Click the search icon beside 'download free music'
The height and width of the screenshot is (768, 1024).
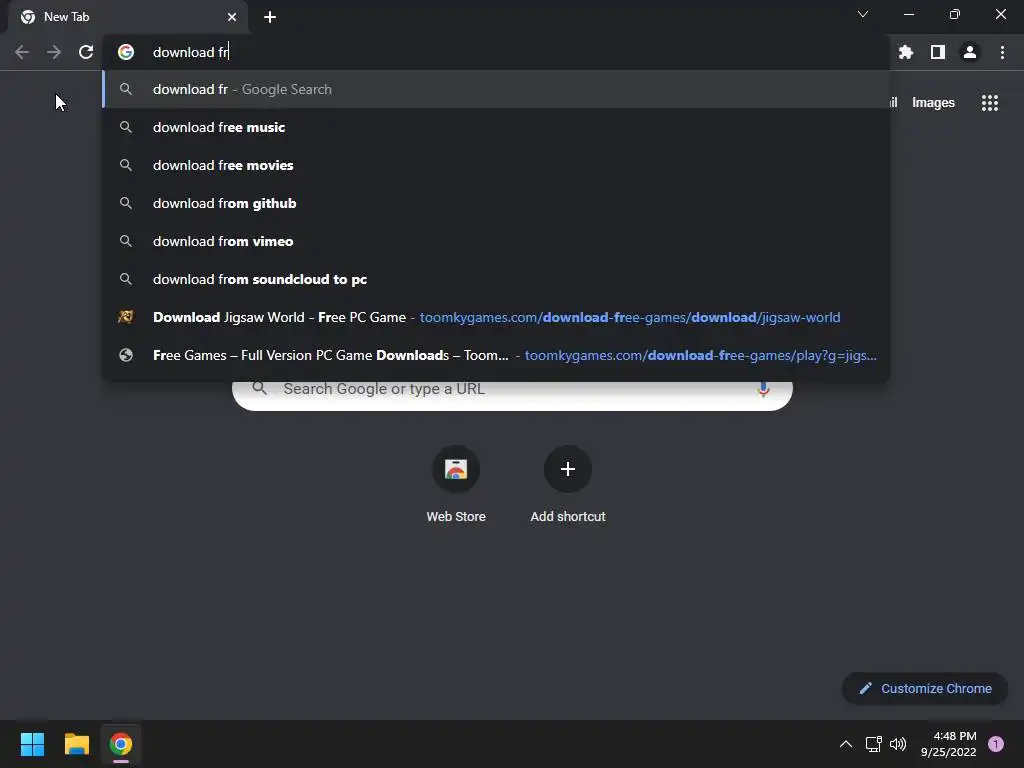pos(126,127)
